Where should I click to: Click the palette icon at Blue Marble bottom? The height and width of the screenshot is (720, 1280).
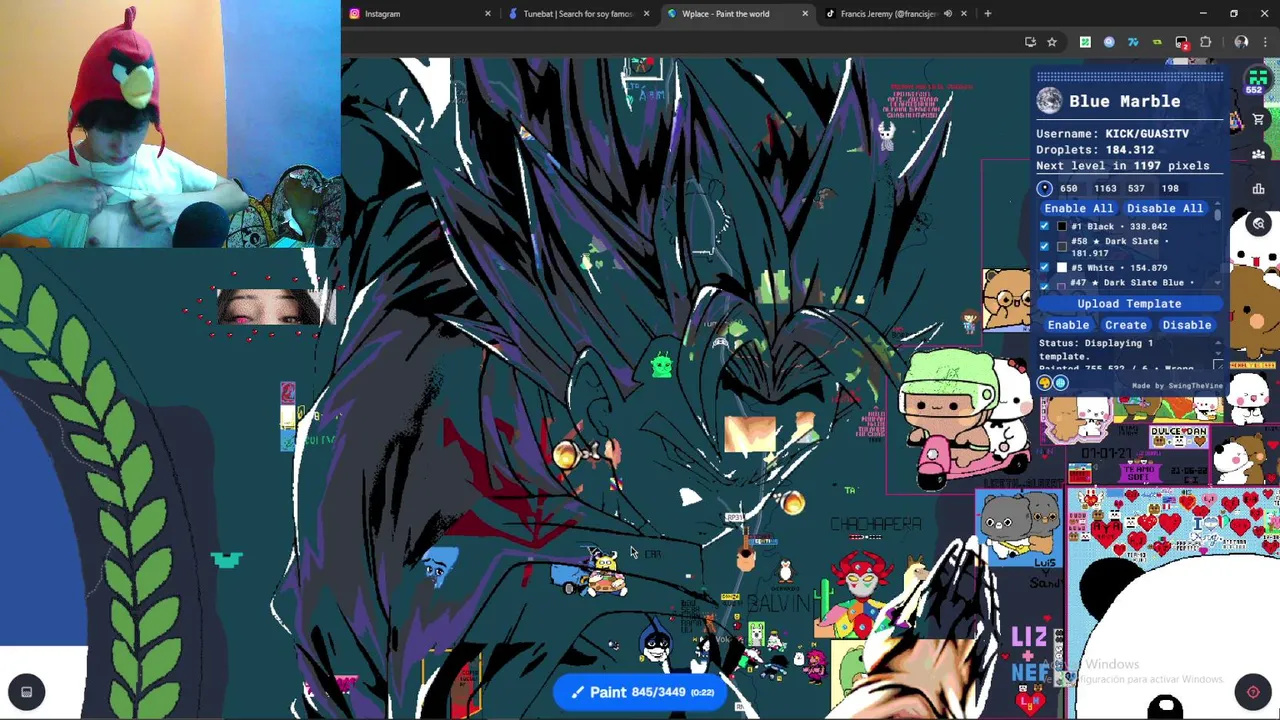point(1045,382)
